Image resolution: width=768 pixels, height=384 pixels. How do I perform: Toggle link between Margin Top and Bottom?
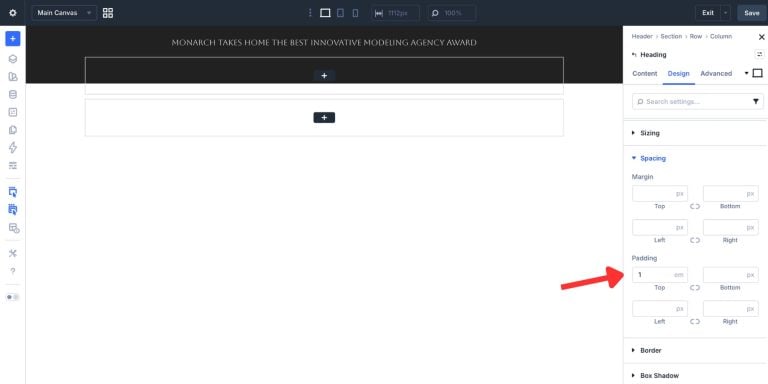point(695,207)
